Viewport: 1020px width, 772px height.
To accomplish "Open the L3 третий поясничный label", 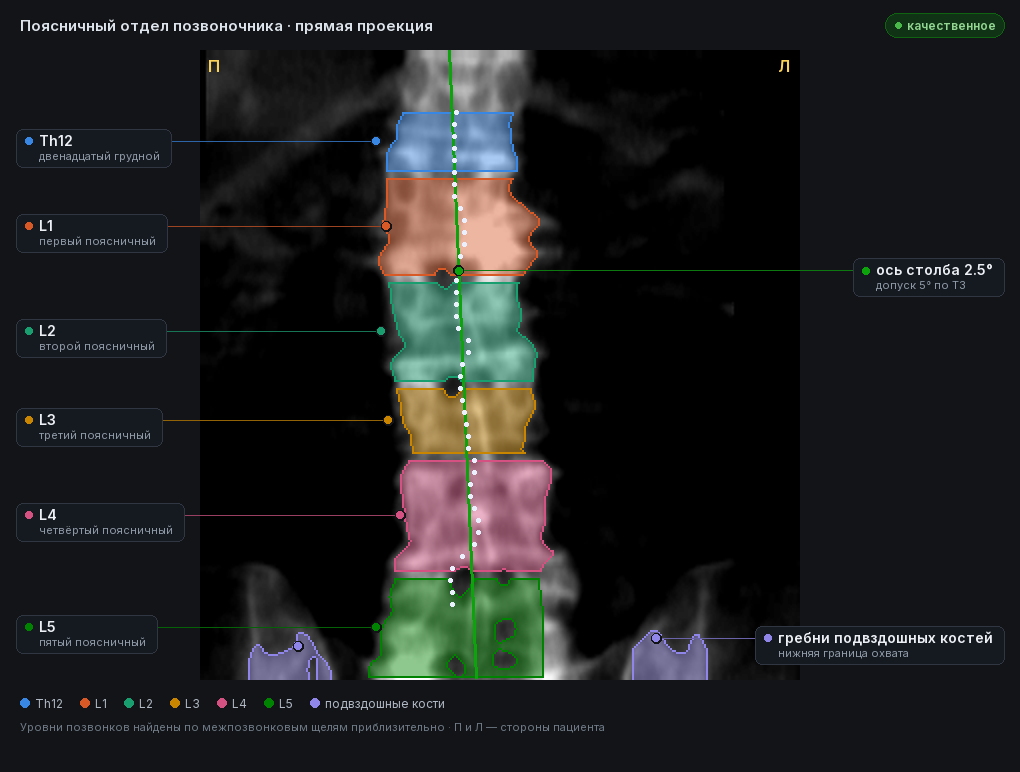I will tap(89, 427).
